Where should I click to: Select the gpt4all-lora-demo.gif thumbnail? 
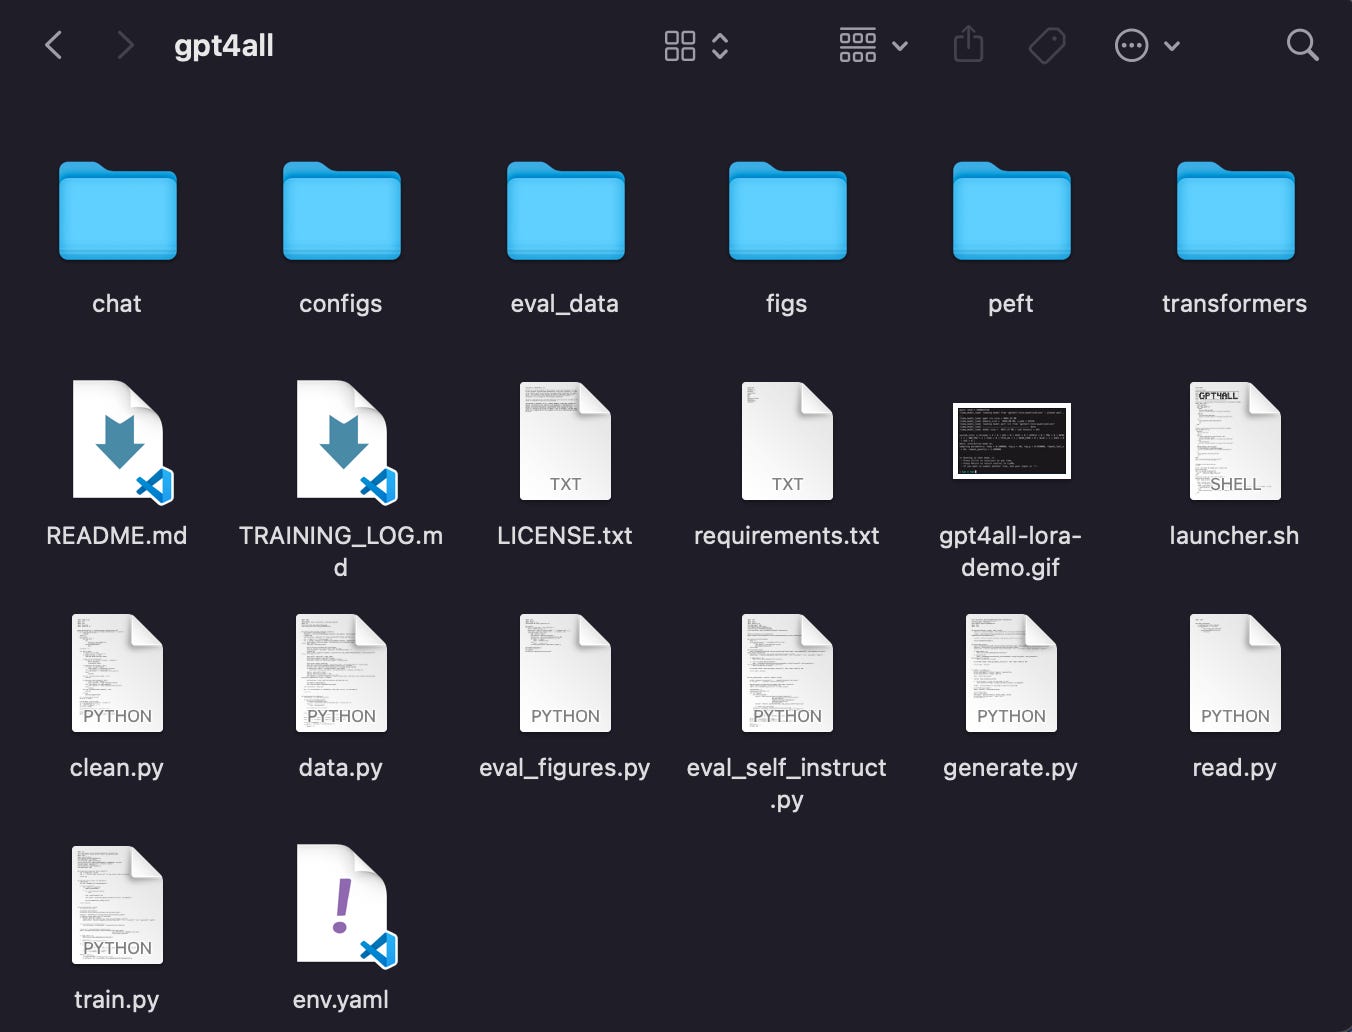[x=1012, y=441]
